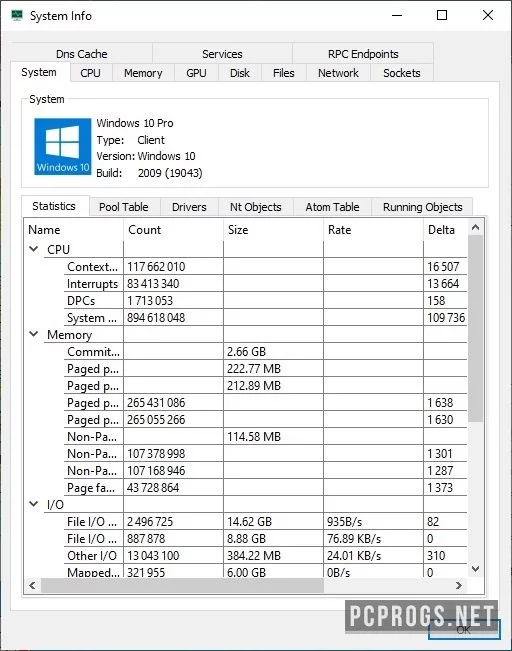Select the Mapped... row
The image size is (512, 651).
click(x=245, y=572)
